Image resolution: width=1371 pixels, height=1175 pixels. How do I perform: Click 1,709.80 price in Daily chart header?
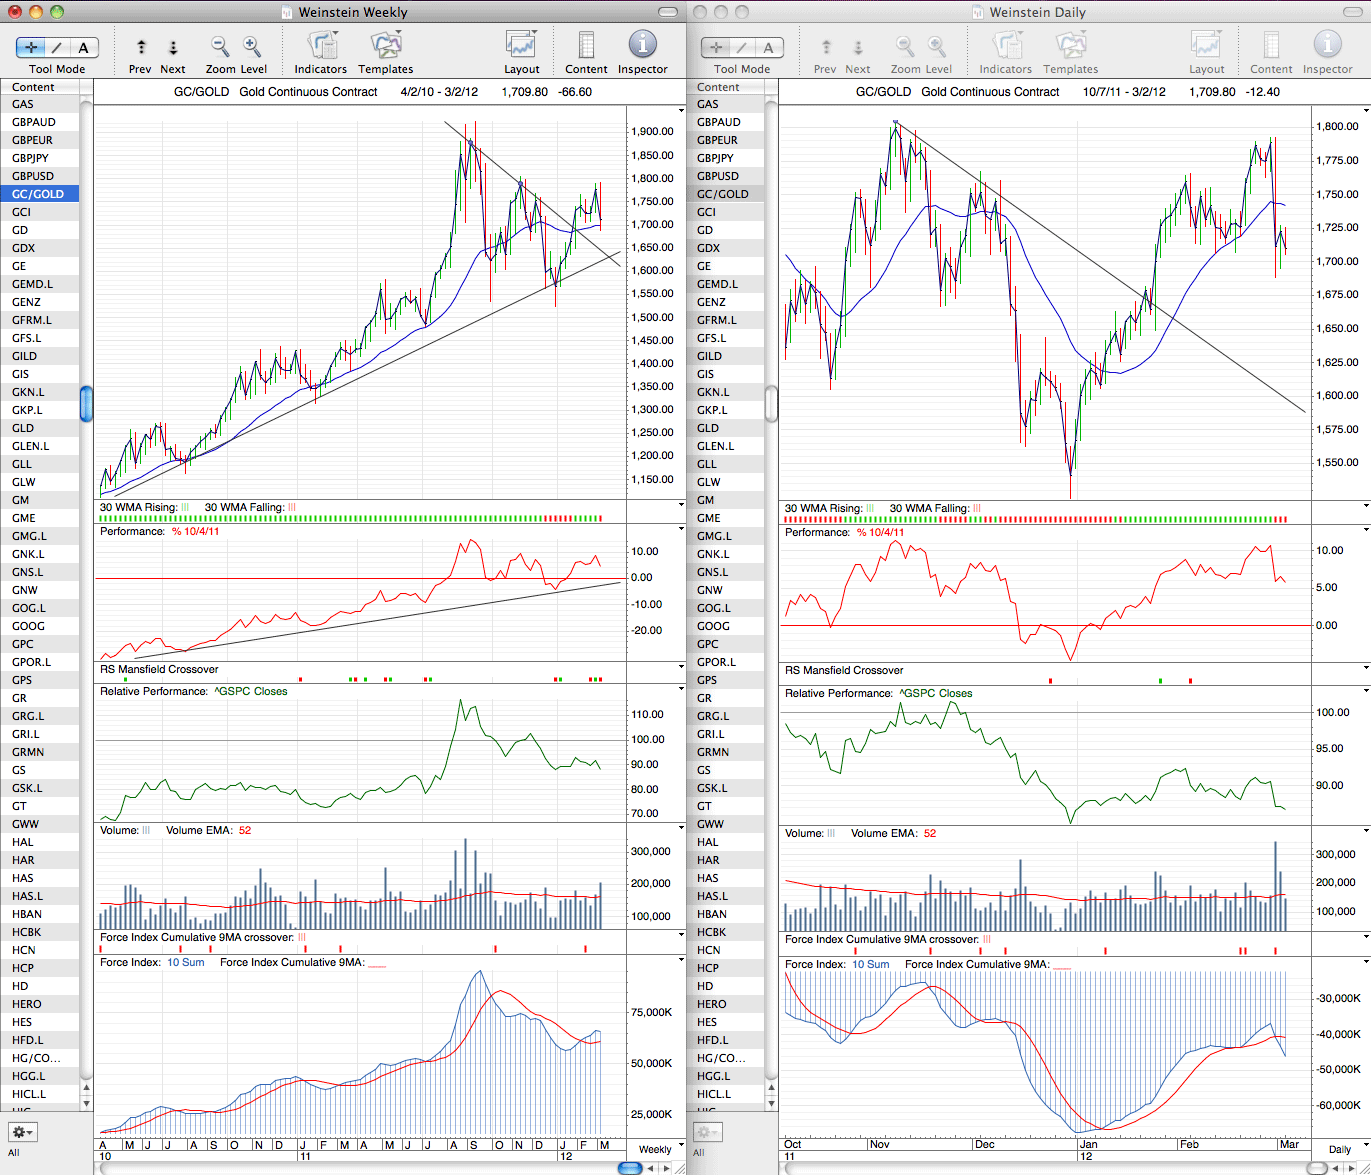(x=1212, y=92)
